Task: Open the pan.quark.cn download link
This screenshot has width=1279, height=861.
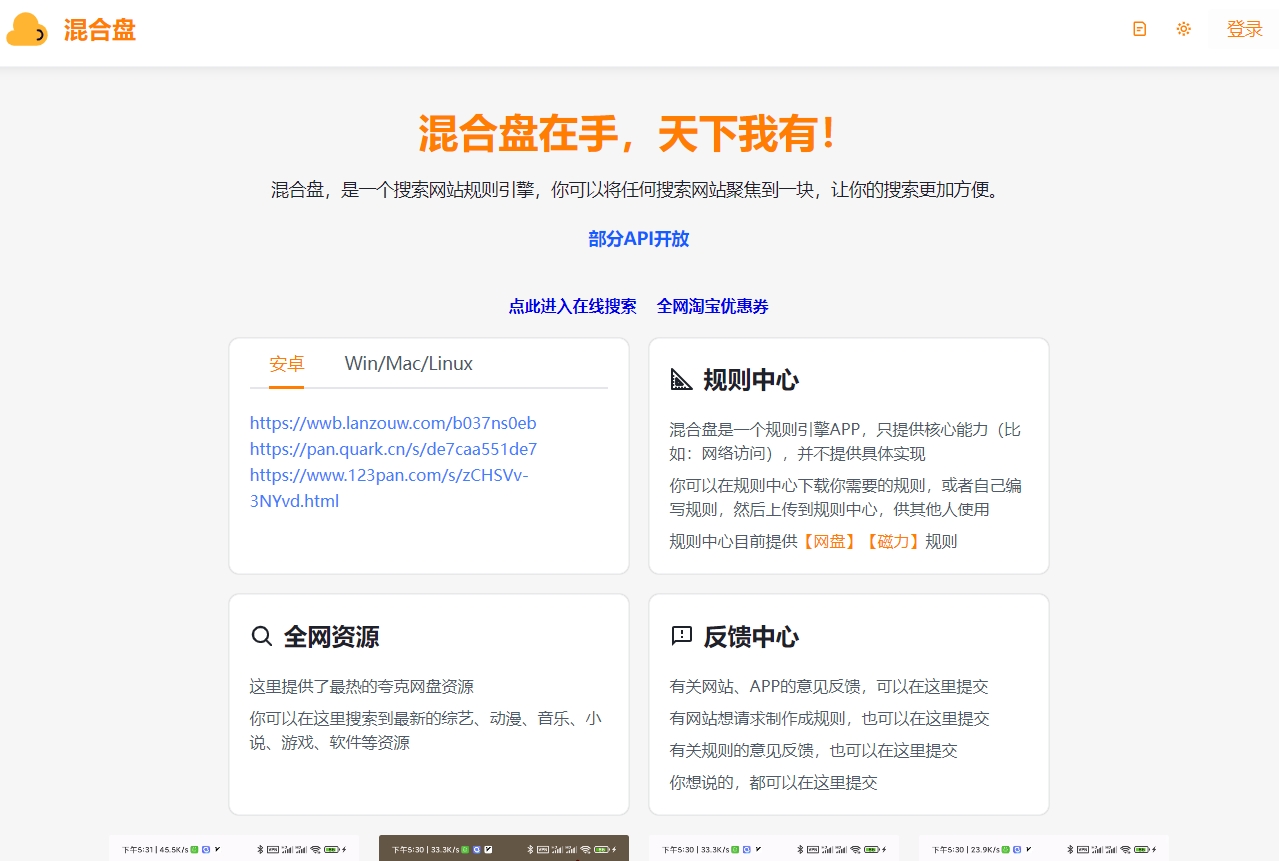Action: [x=393, y=449]
